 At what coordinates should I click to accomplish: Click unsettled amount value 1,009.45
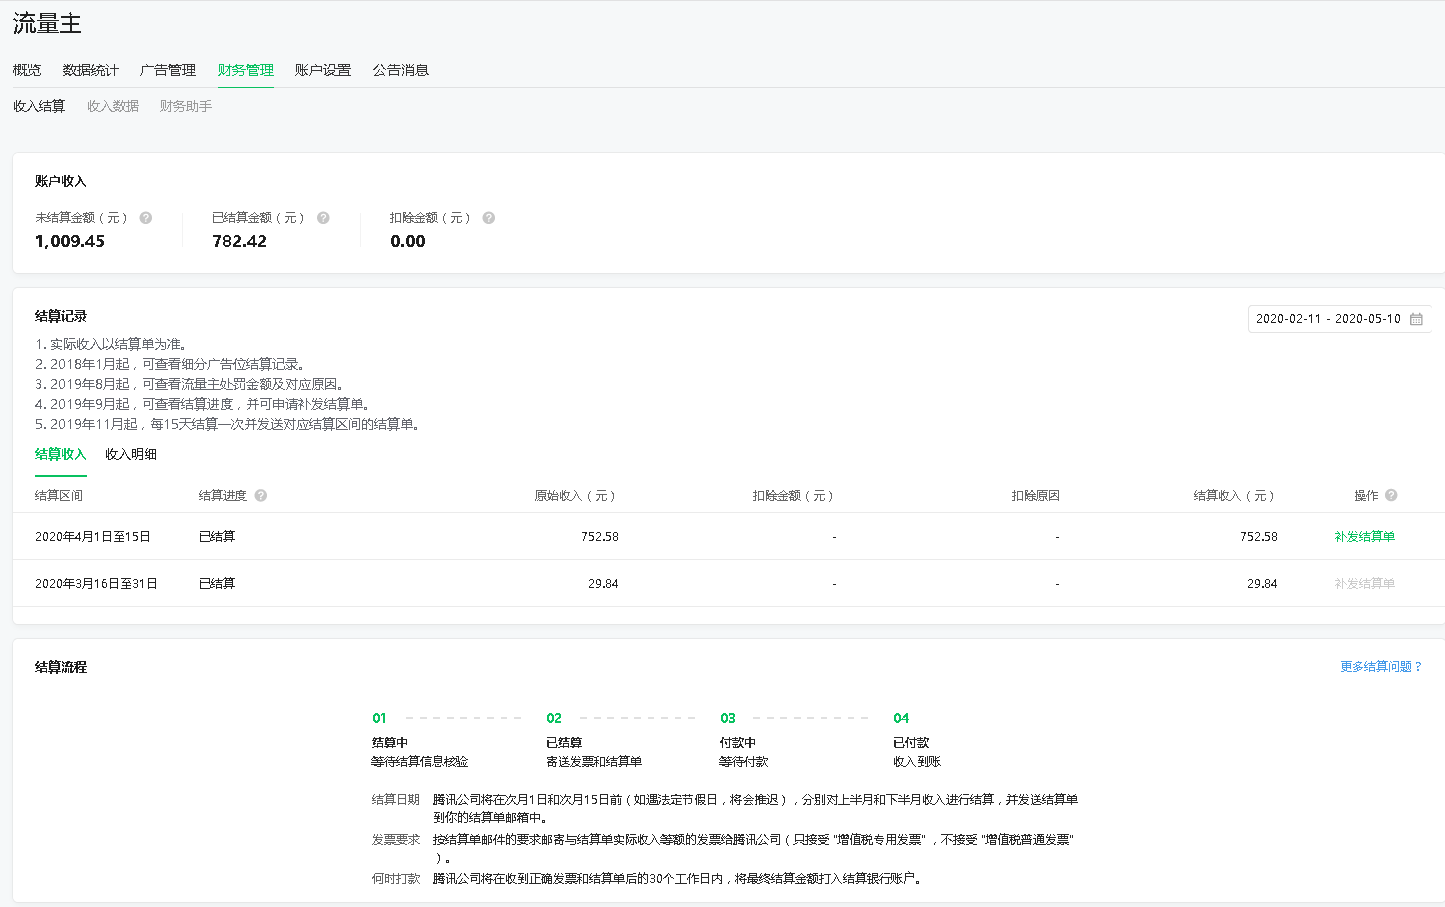(70, 241)
